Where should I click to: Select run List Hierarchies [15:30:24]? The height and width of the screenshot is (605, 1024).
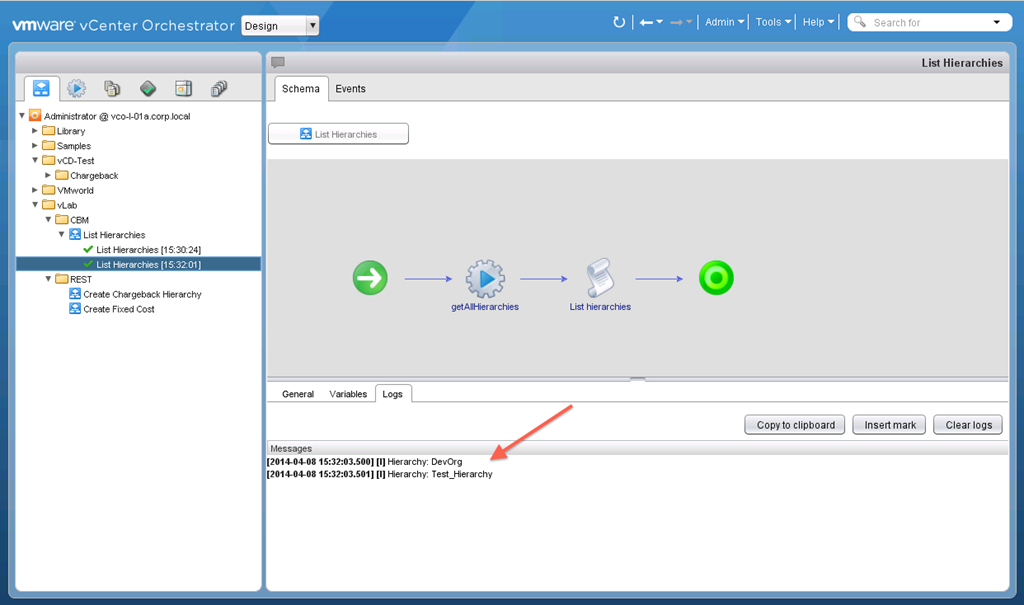coord(148,250)
